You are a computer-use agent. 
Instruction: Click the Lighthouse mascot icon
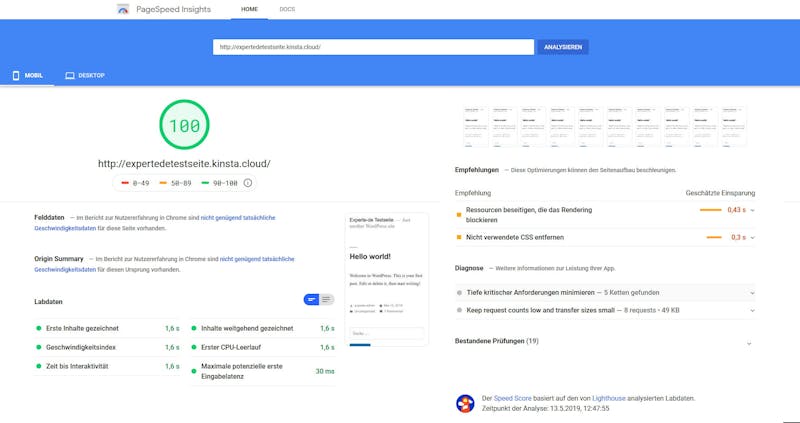[465, 403]
